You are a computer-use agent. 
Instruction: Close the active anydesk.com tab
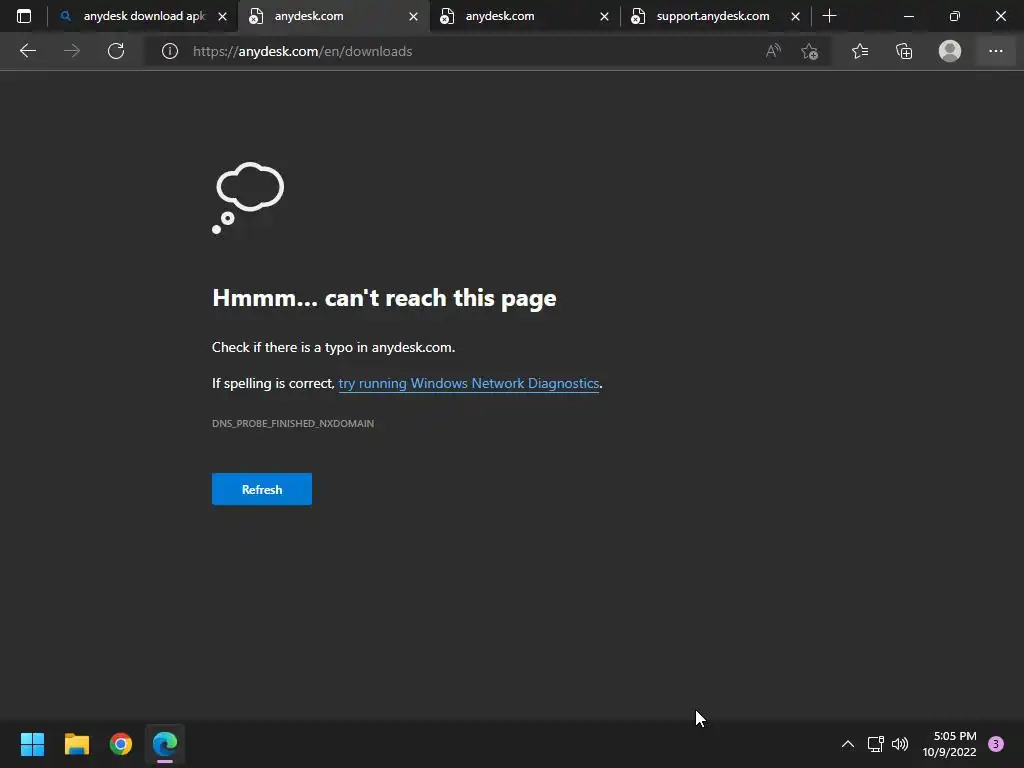pos(413,16)
